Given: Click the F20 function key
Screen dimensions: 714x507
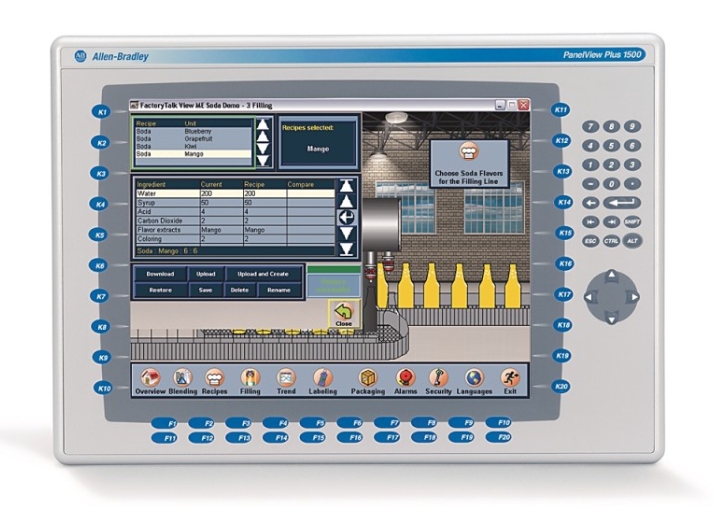Looking at the screenshot, I should [498, 437].
